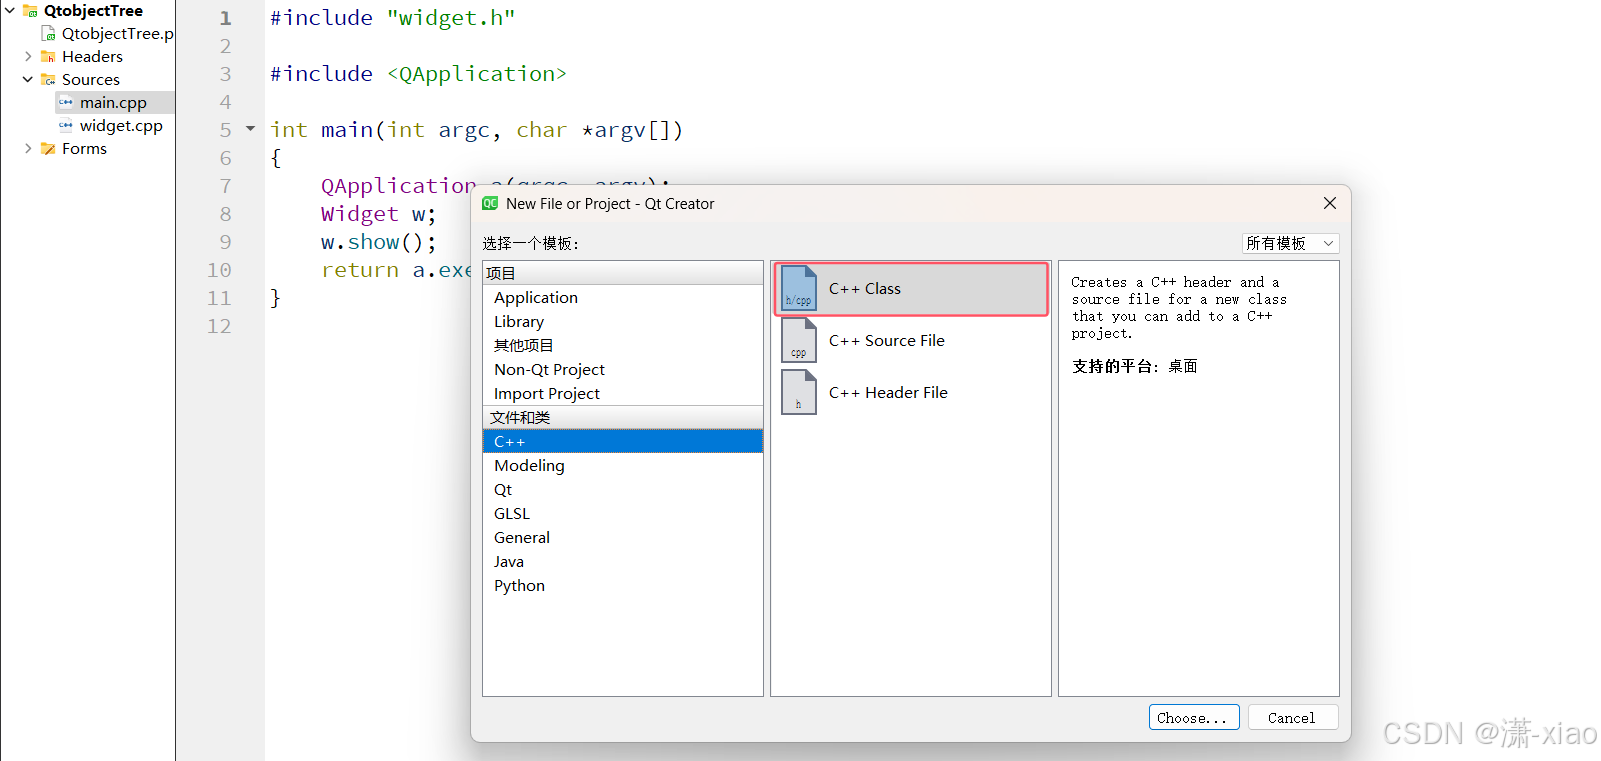Fold the main function at line 5
This screenshot has height=761, width=1601.
(250, 129)
